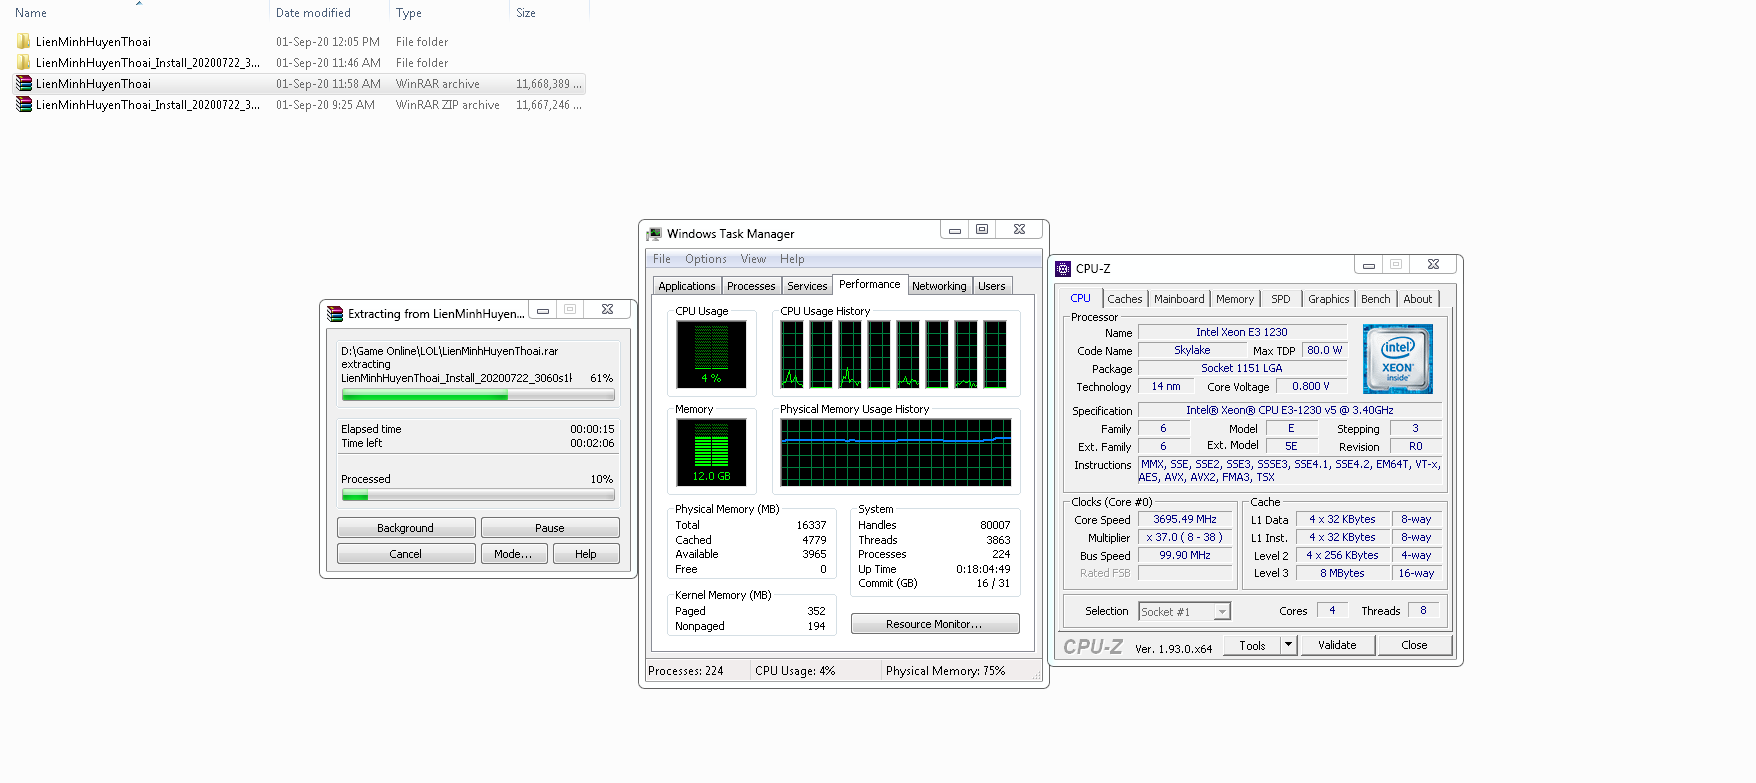The width and height of the screenshot is (1756, 783).
Task: Sort files by the Size column header
Action: pos(549,13)
